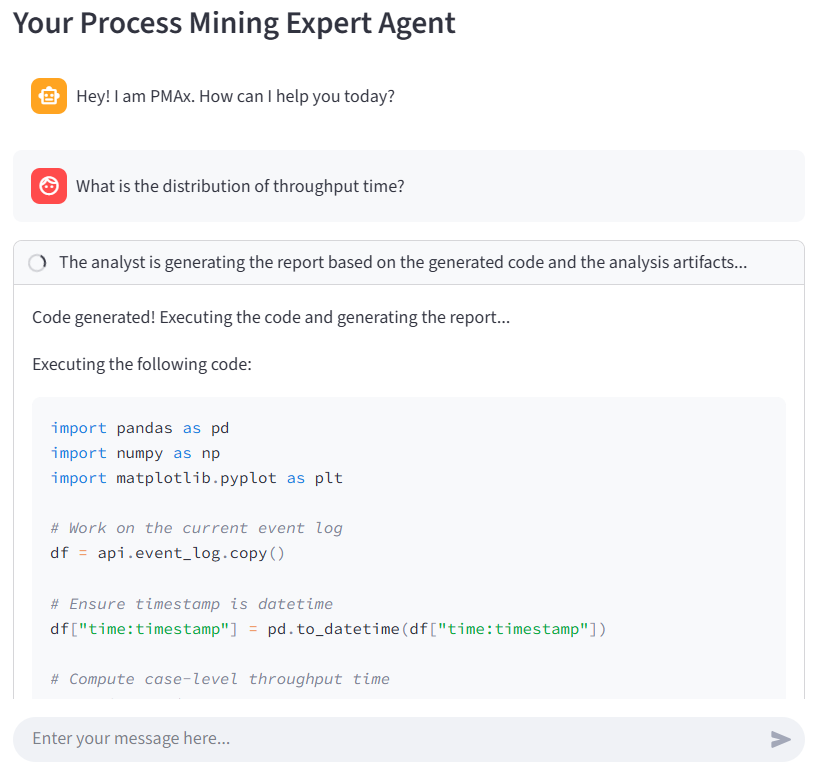Click the throughput time question message
The height and width of the screenshot is (771, 822).
click(240, 186)
